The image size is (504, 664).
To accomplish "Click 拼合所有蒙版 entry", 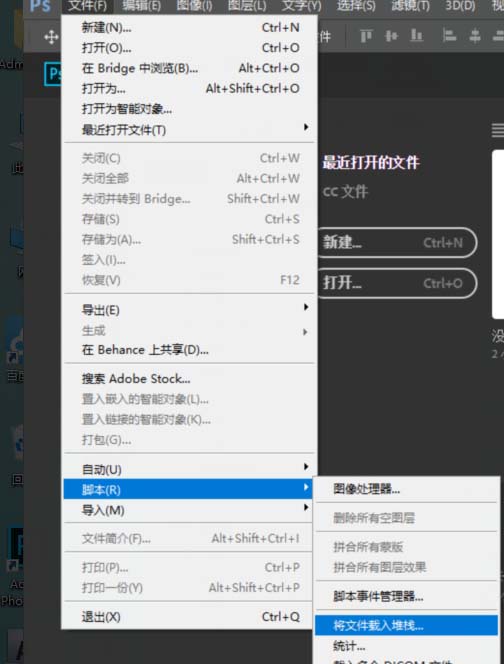I will [x=407, y=547].
